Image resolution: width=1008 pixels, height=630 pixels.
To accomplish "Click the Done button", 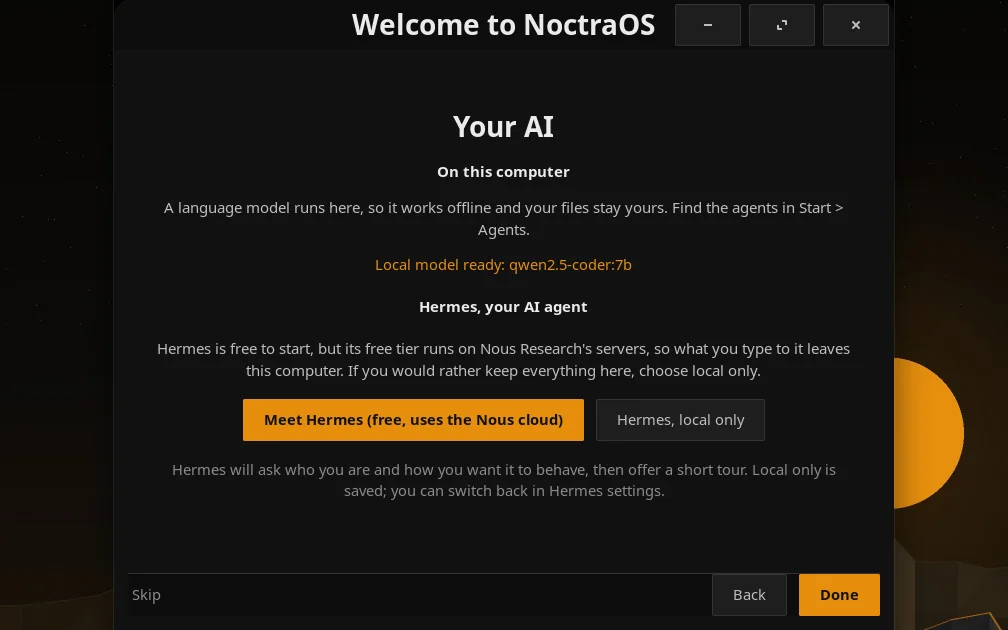I will point(839,595).
